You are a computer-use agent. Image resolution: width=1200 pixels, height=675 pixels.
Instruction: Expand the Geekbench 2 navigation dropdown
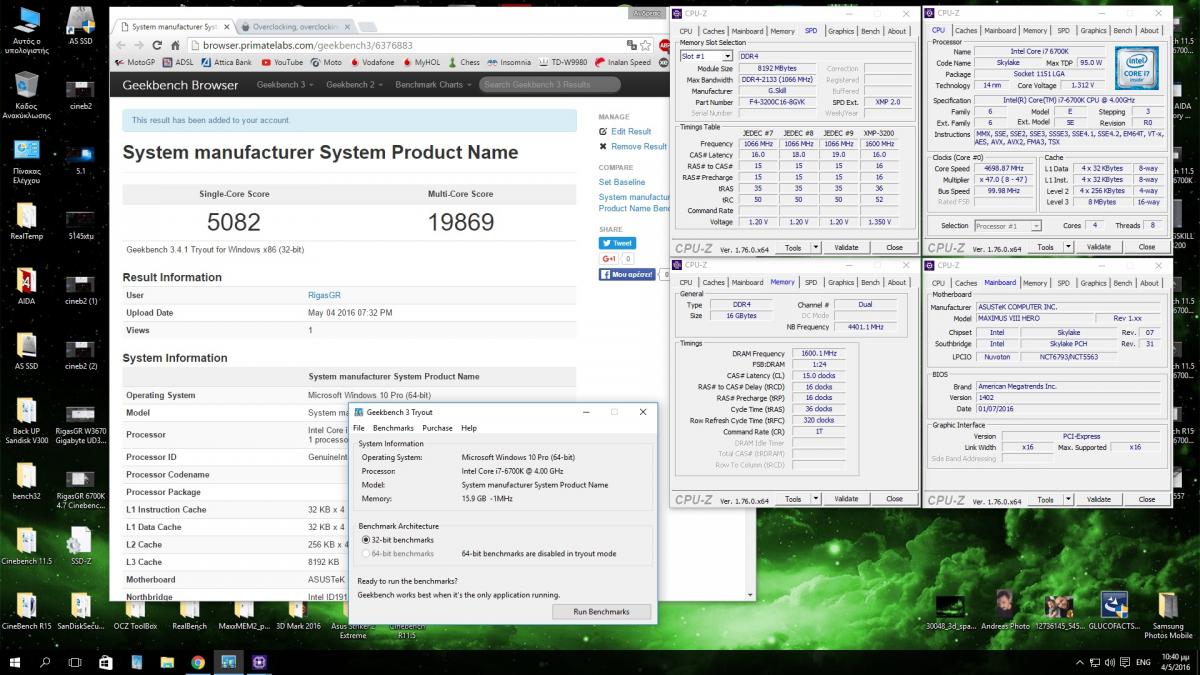353,85
